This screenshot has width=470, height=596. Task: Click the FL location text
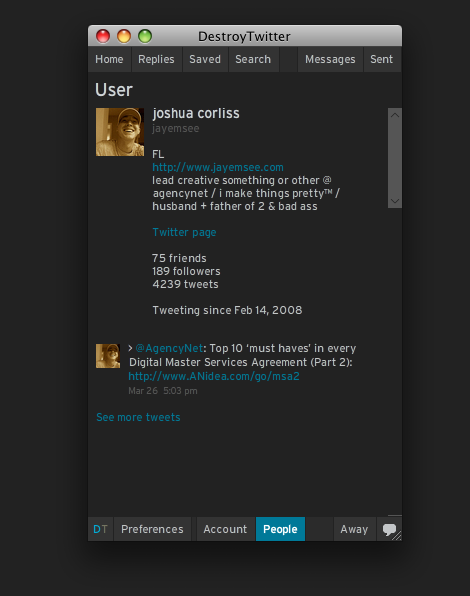158,154
